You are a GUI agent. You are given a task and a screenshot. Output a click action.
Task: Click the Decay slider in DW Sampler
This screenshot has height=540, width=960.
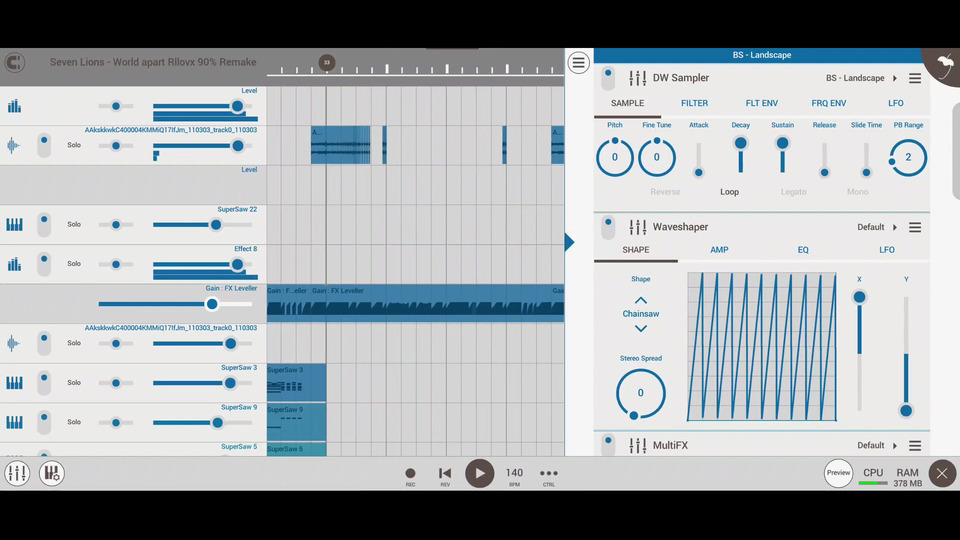coord(740,157)
